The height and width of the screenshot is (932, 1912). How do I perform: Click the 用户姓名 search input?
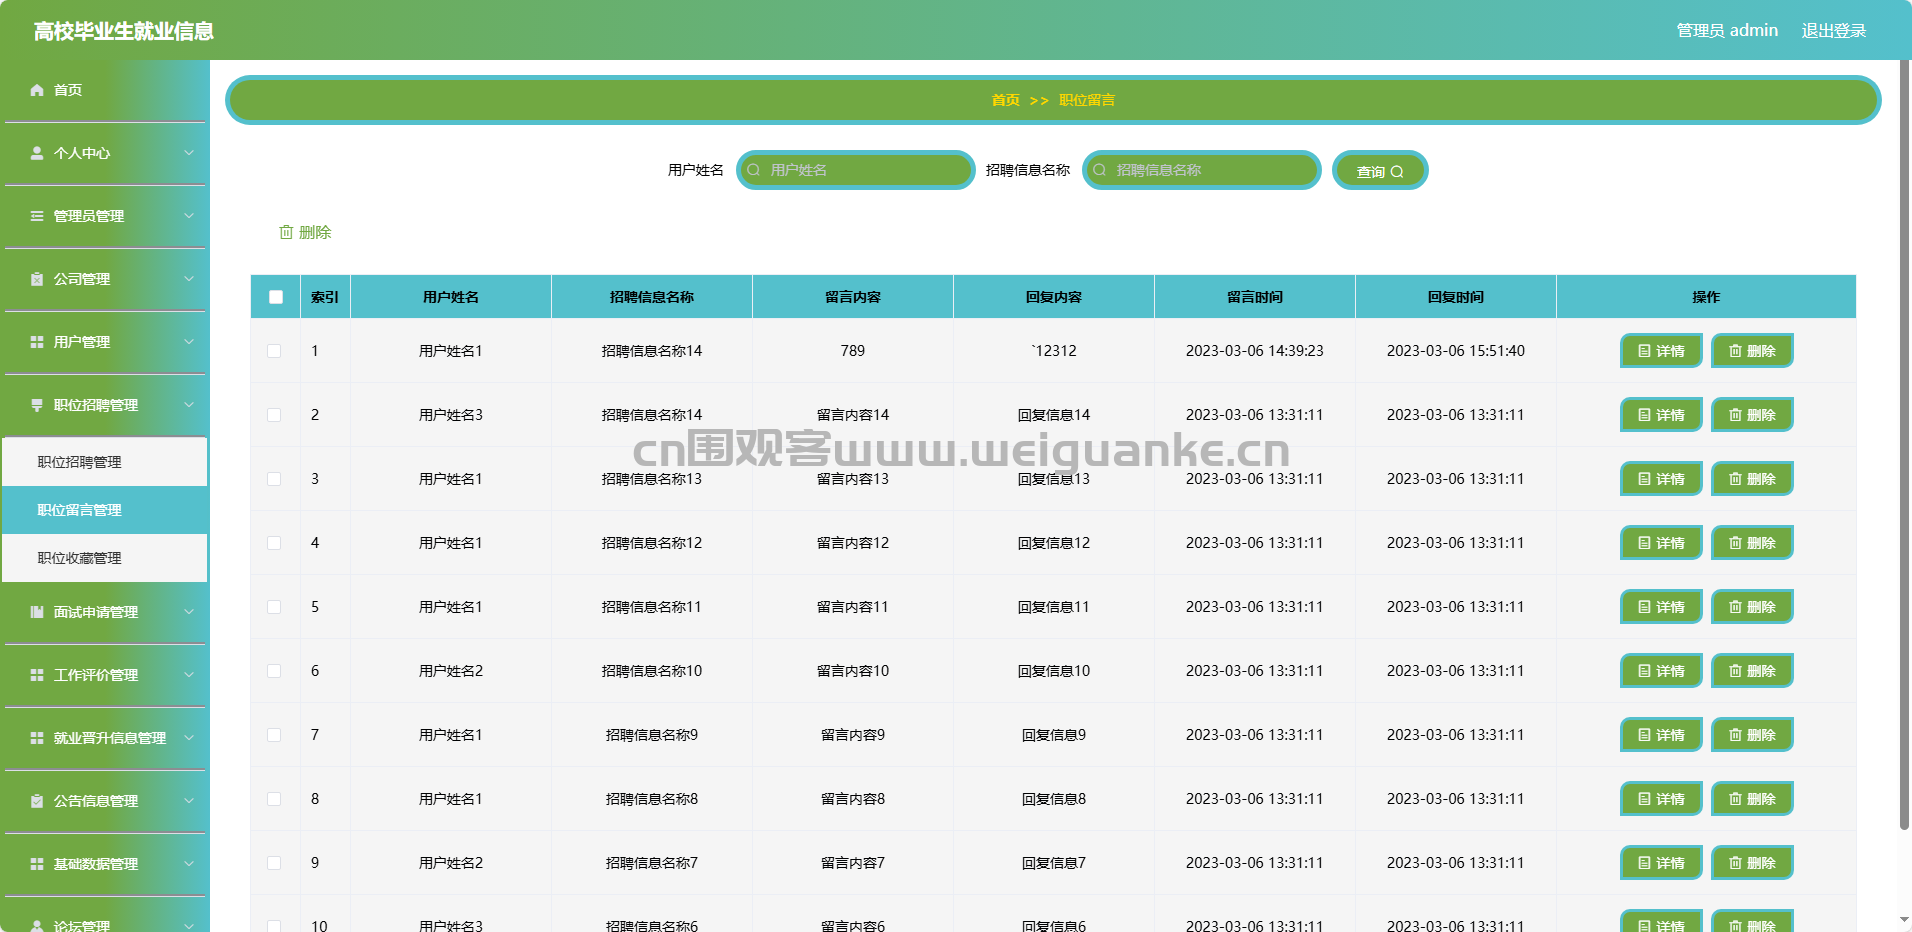[x=856, y=170]
